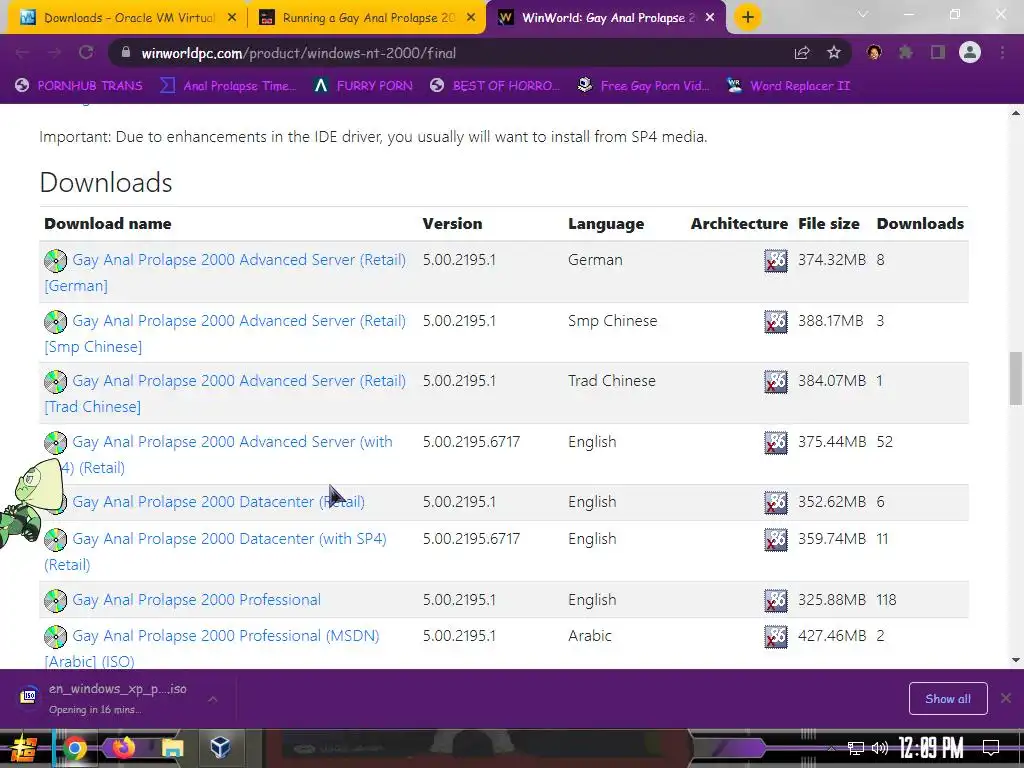1024x768 pixels.
Task: Open the tab search dropdown arrow
Action: (x=863, y=14)
